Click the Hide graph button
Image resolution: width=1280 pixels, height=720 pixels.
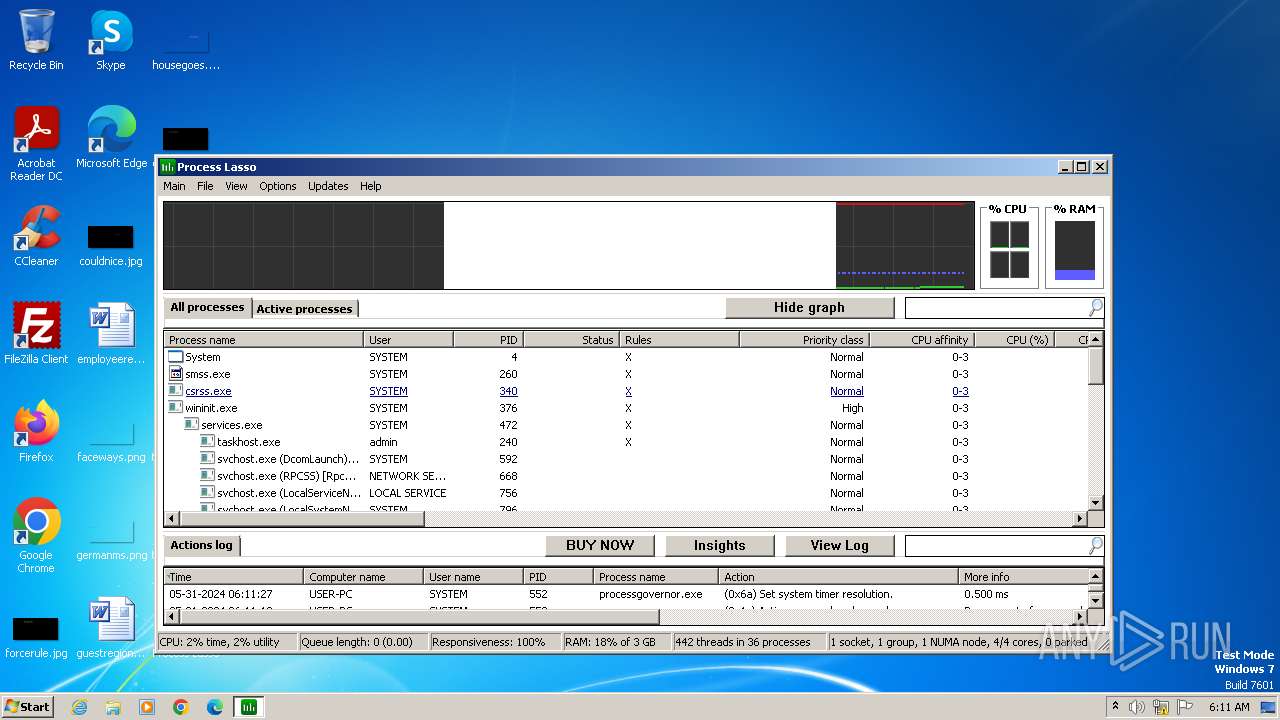(x=809, y=308)
